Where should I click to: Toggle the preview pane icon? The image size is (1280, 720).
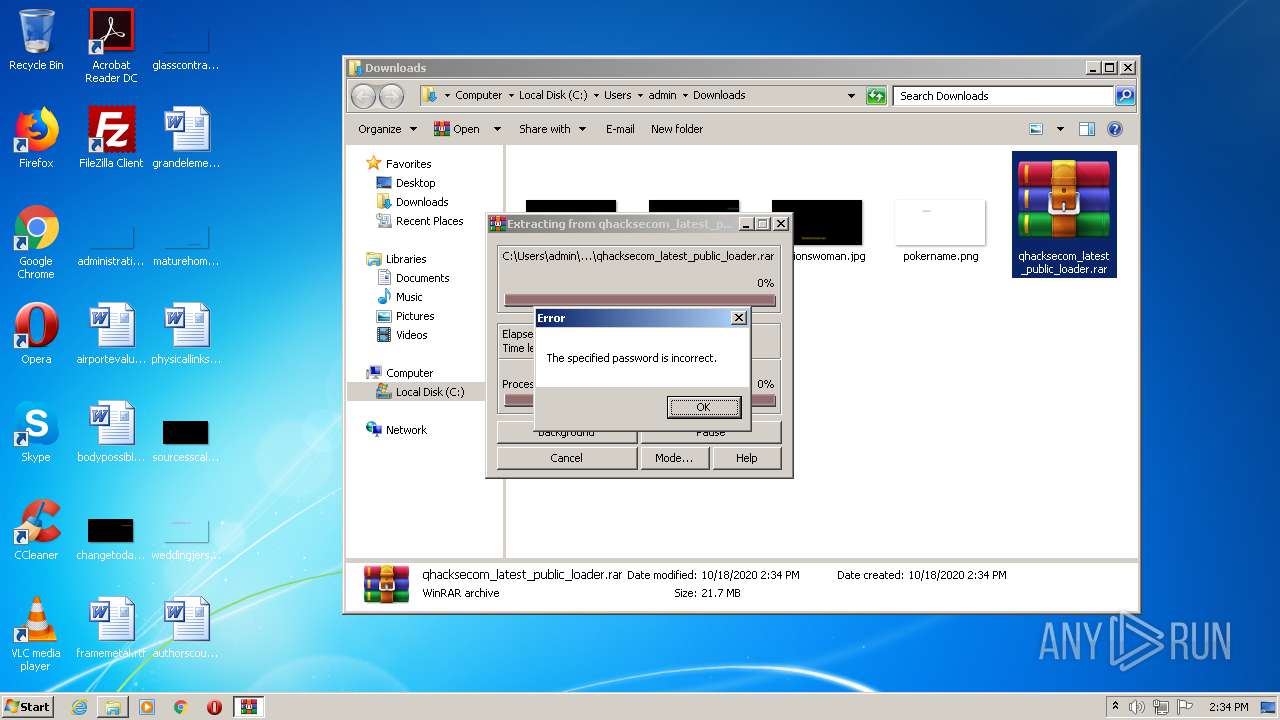pos(1087,129)
